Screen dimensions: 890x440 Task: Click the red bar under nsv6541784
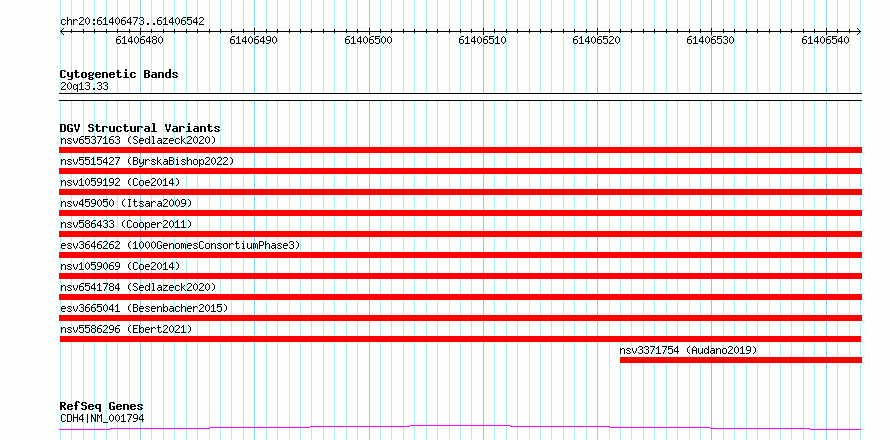[460, 297]
